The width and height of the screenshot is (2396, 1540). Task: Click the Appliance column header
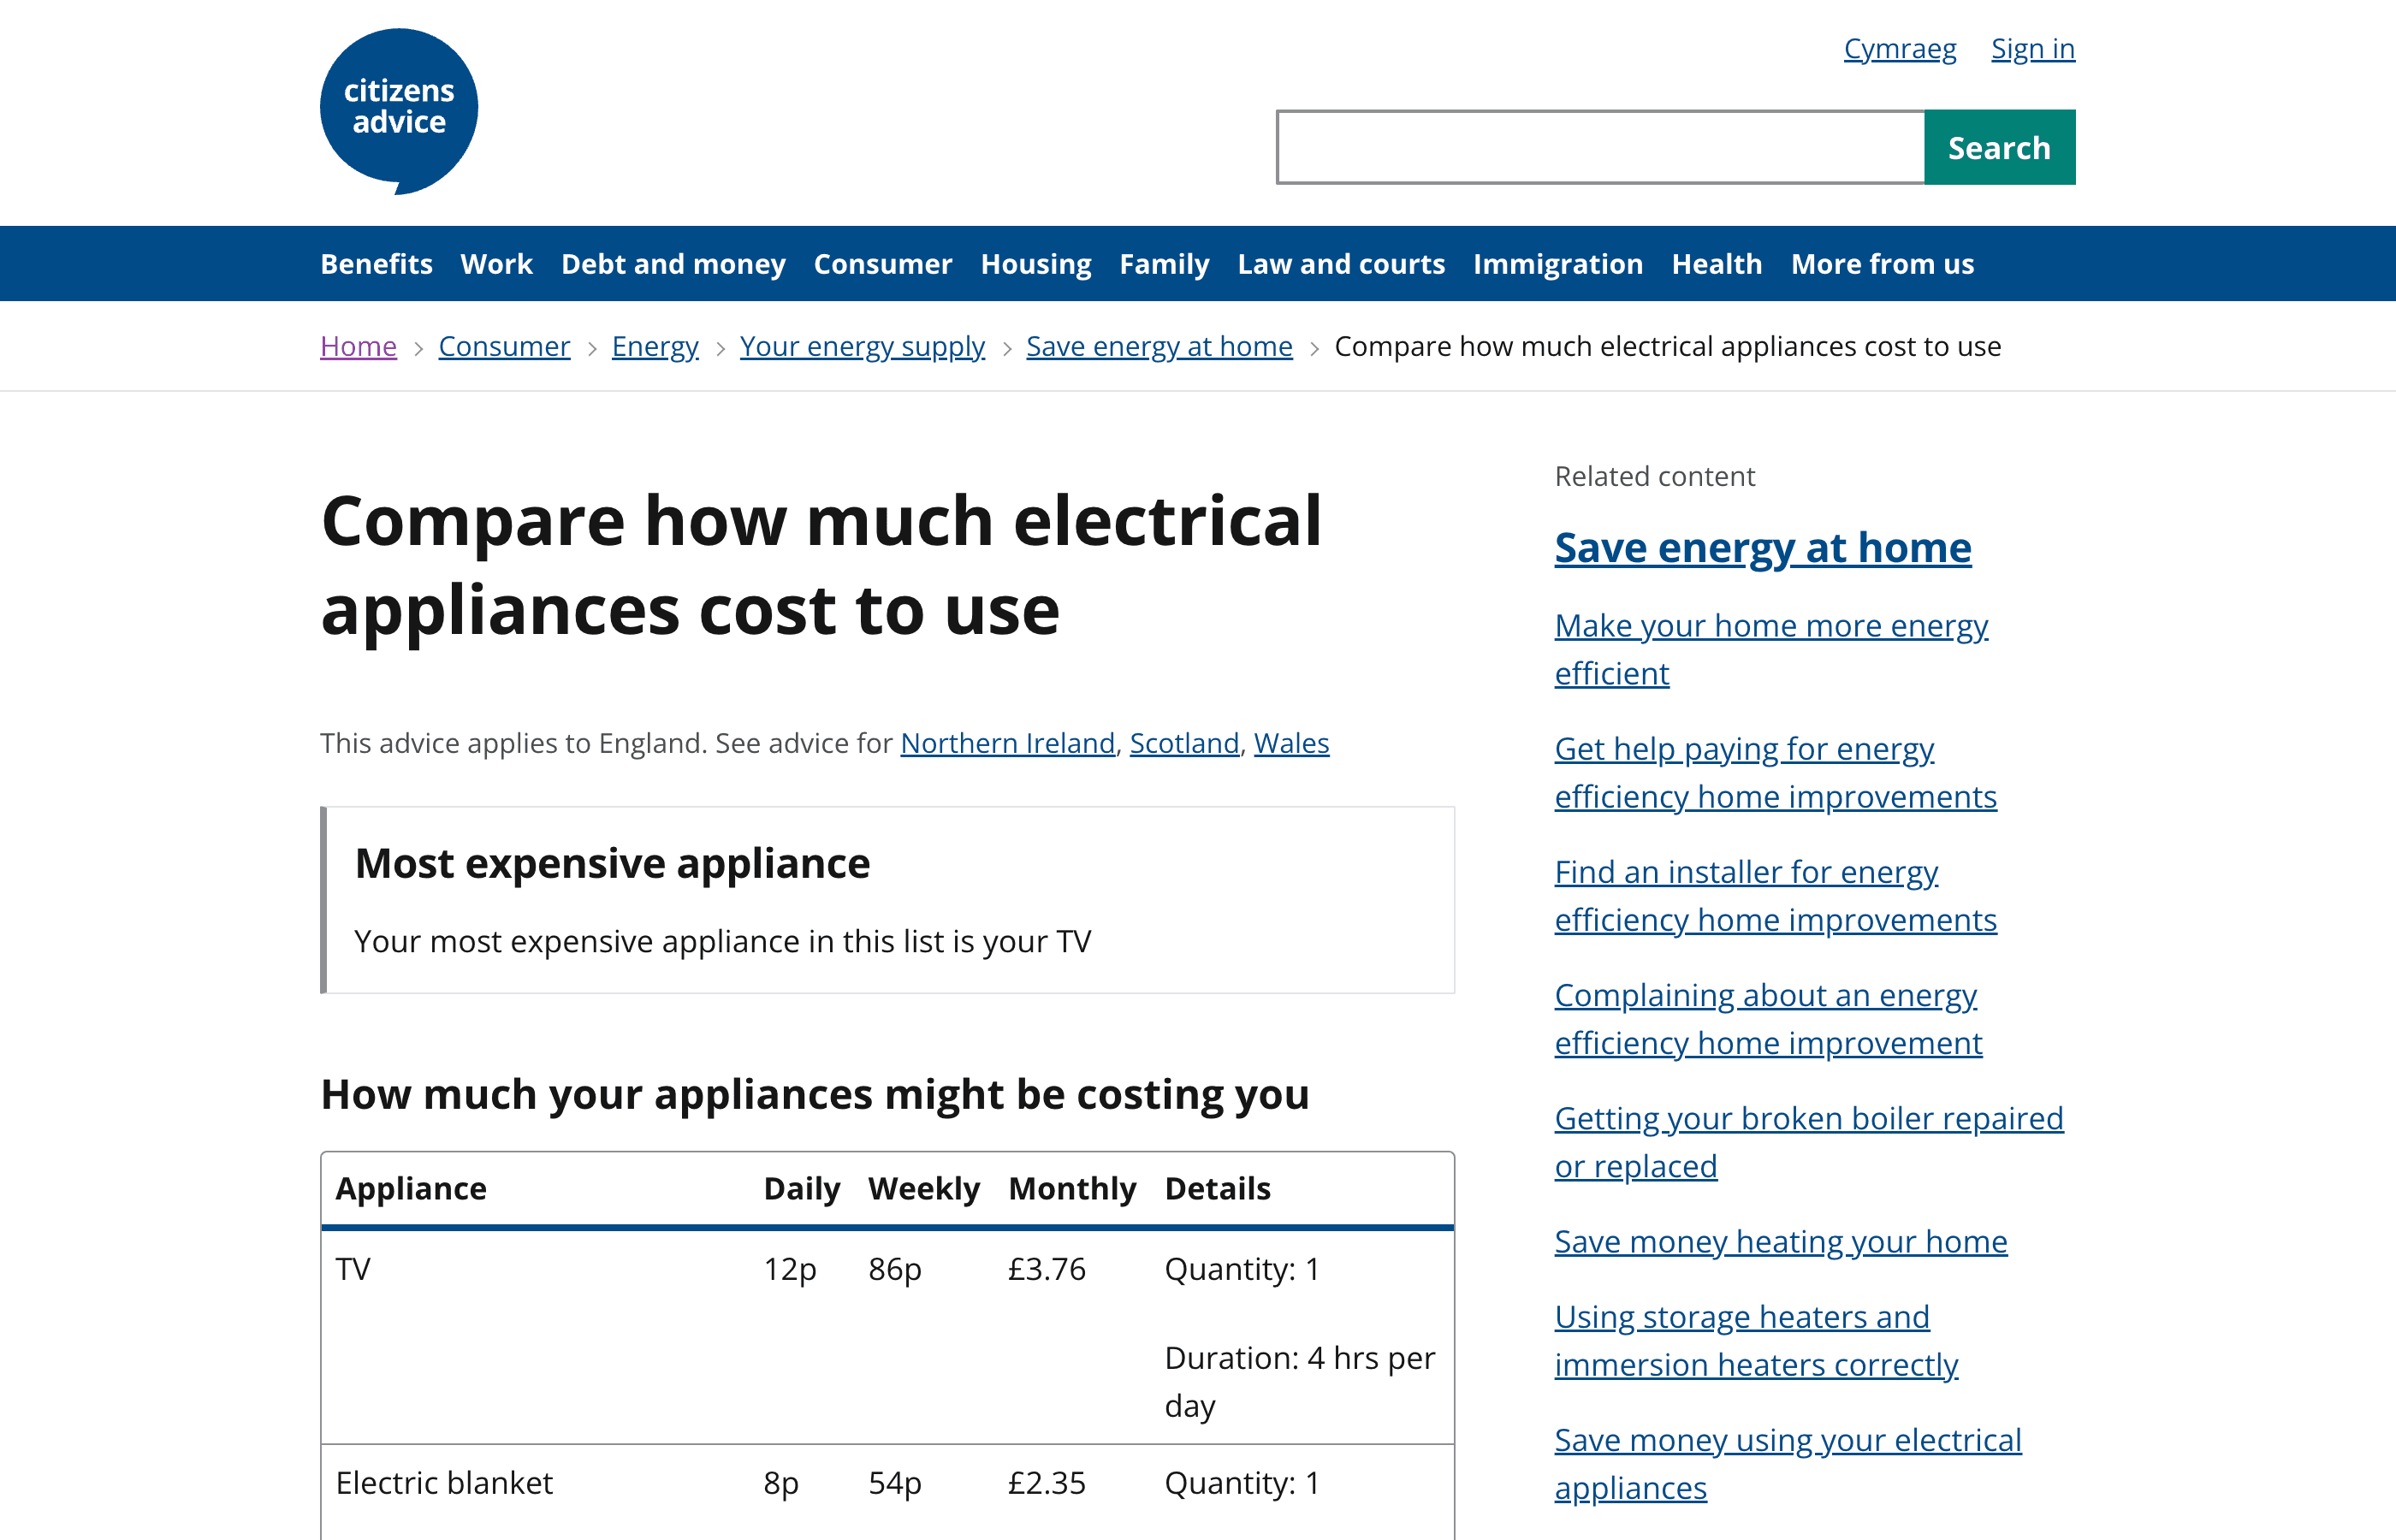(x=411, y=1188)
